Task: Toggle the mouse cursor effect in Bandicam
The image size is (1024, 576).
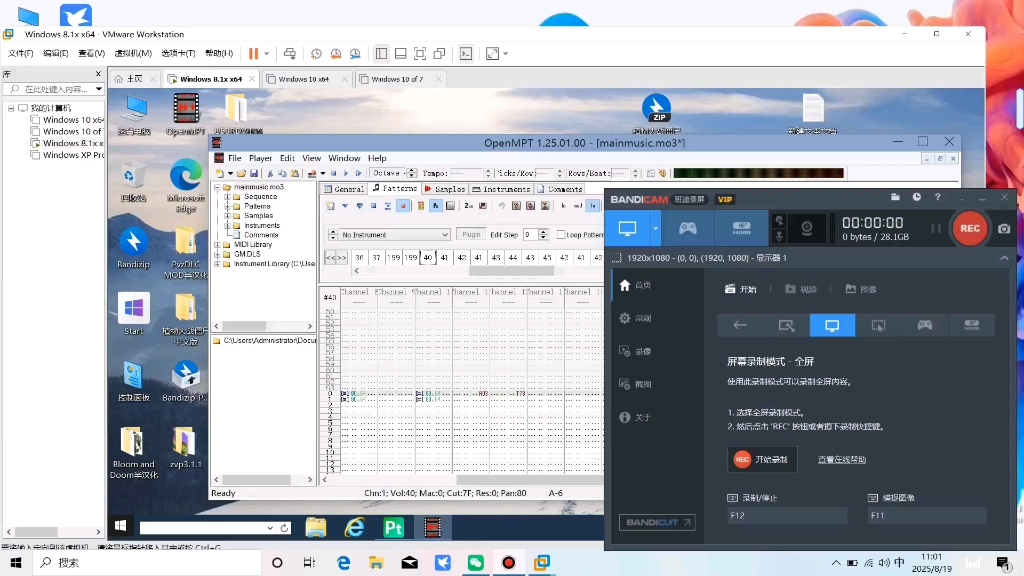Action: (x=779, y=221)
